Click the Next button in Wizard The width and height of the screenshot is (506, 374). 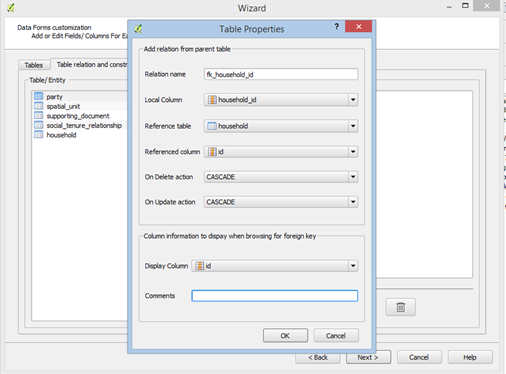pos(368,357)
